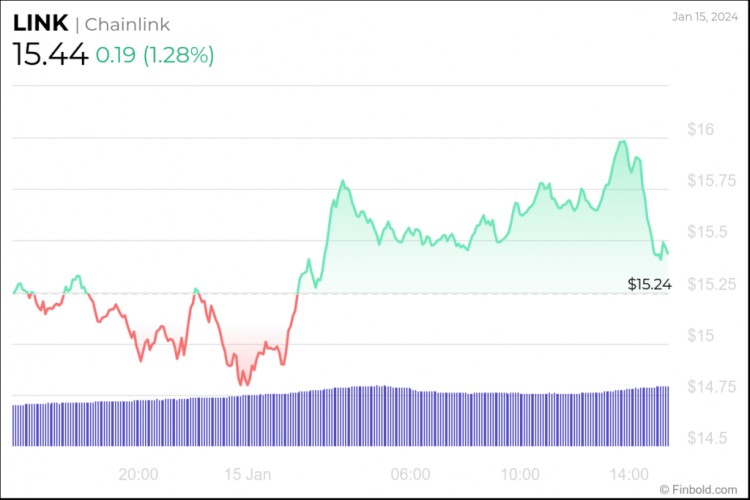750x500 pixels.
Task: Select the Chainlink name label
Action: coord(127,25)
